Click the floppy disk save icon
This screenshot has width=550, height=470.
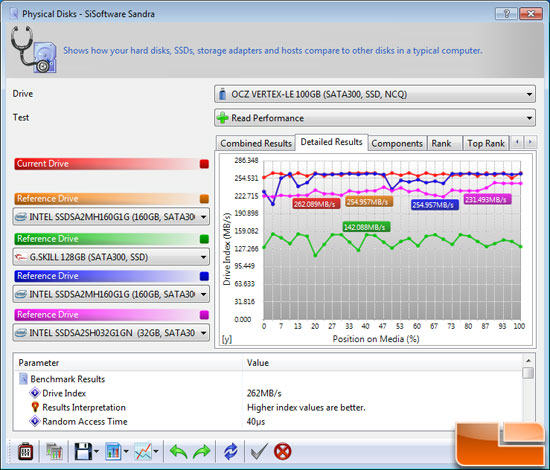(83, 451)
